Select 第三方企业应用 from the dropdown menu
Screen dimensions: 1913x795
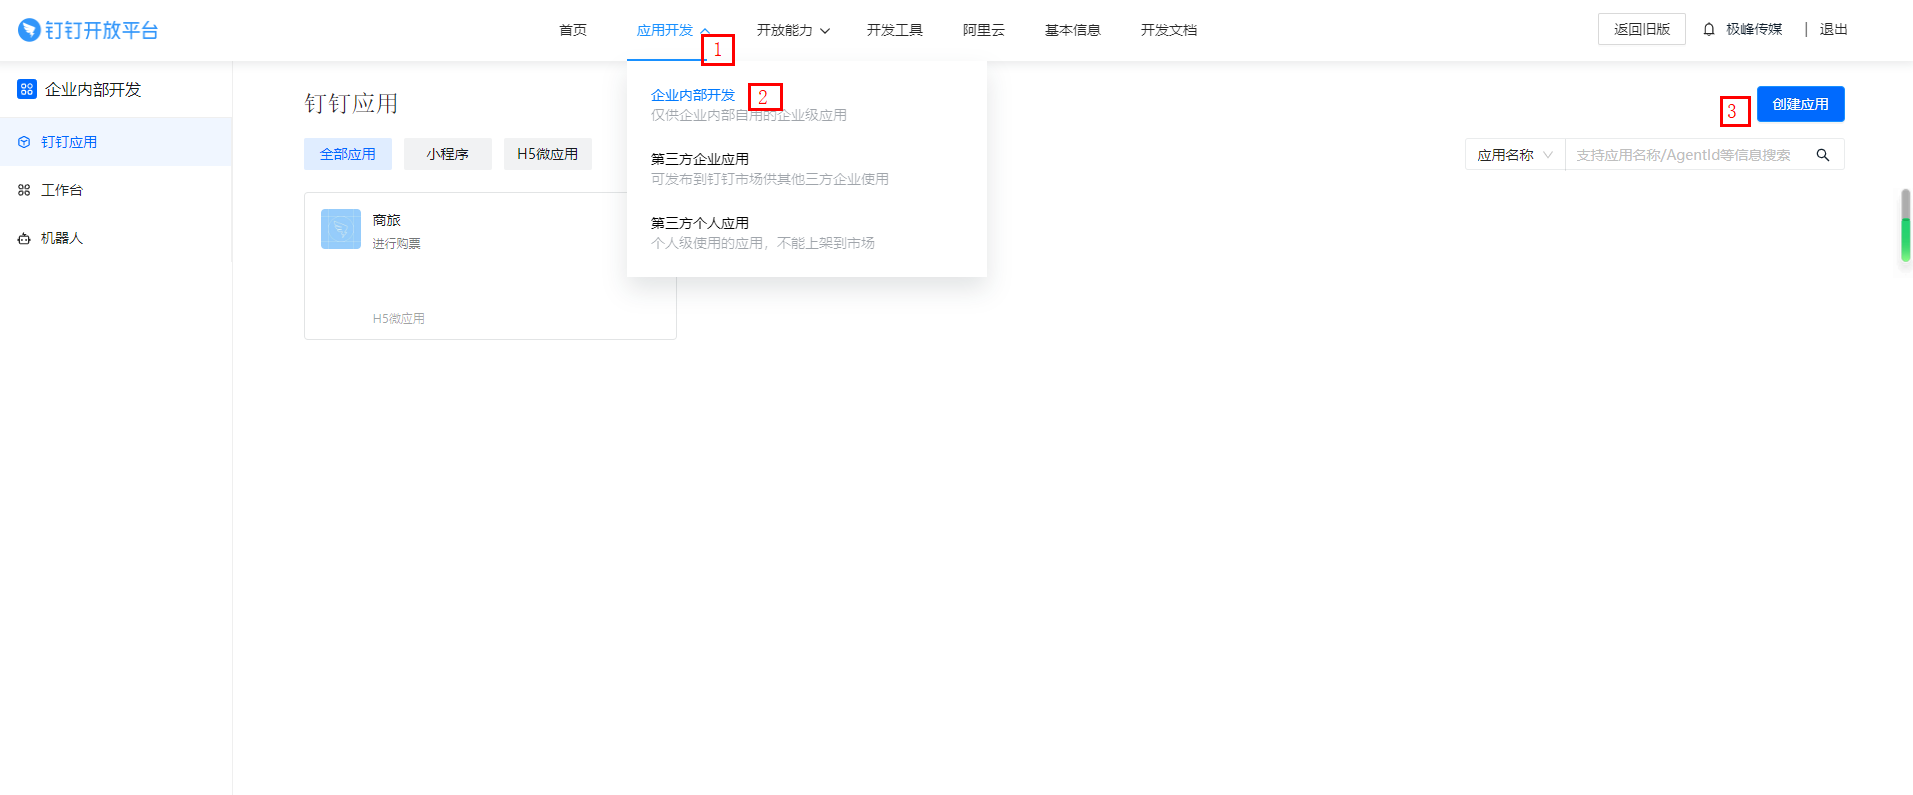700,159
